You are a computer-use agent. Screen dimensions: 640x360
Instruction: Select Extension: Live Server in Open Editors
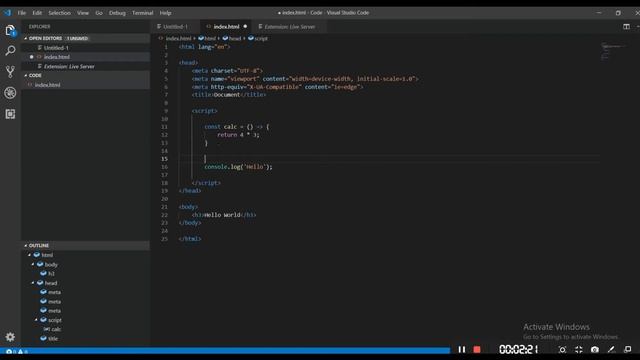pyautogui.click(x=86, y=66)
